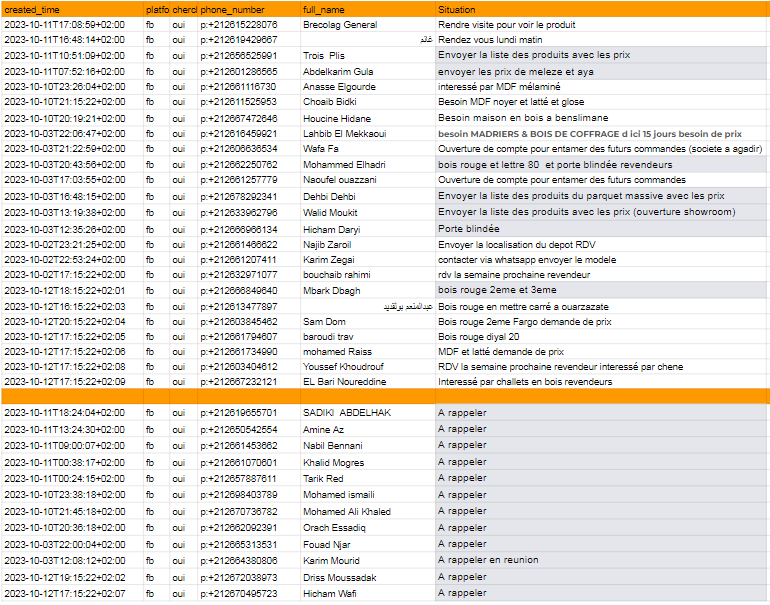Click cell bois rouge 2eme et 3eme
Viewport: 770px width, 605px height.
(602, 291)
